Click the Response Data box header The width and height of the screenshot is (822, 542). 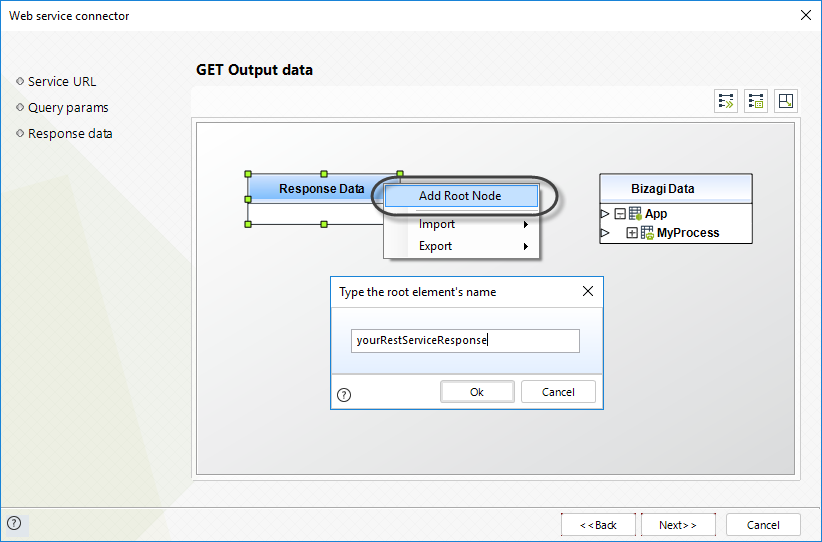[321, 189]
